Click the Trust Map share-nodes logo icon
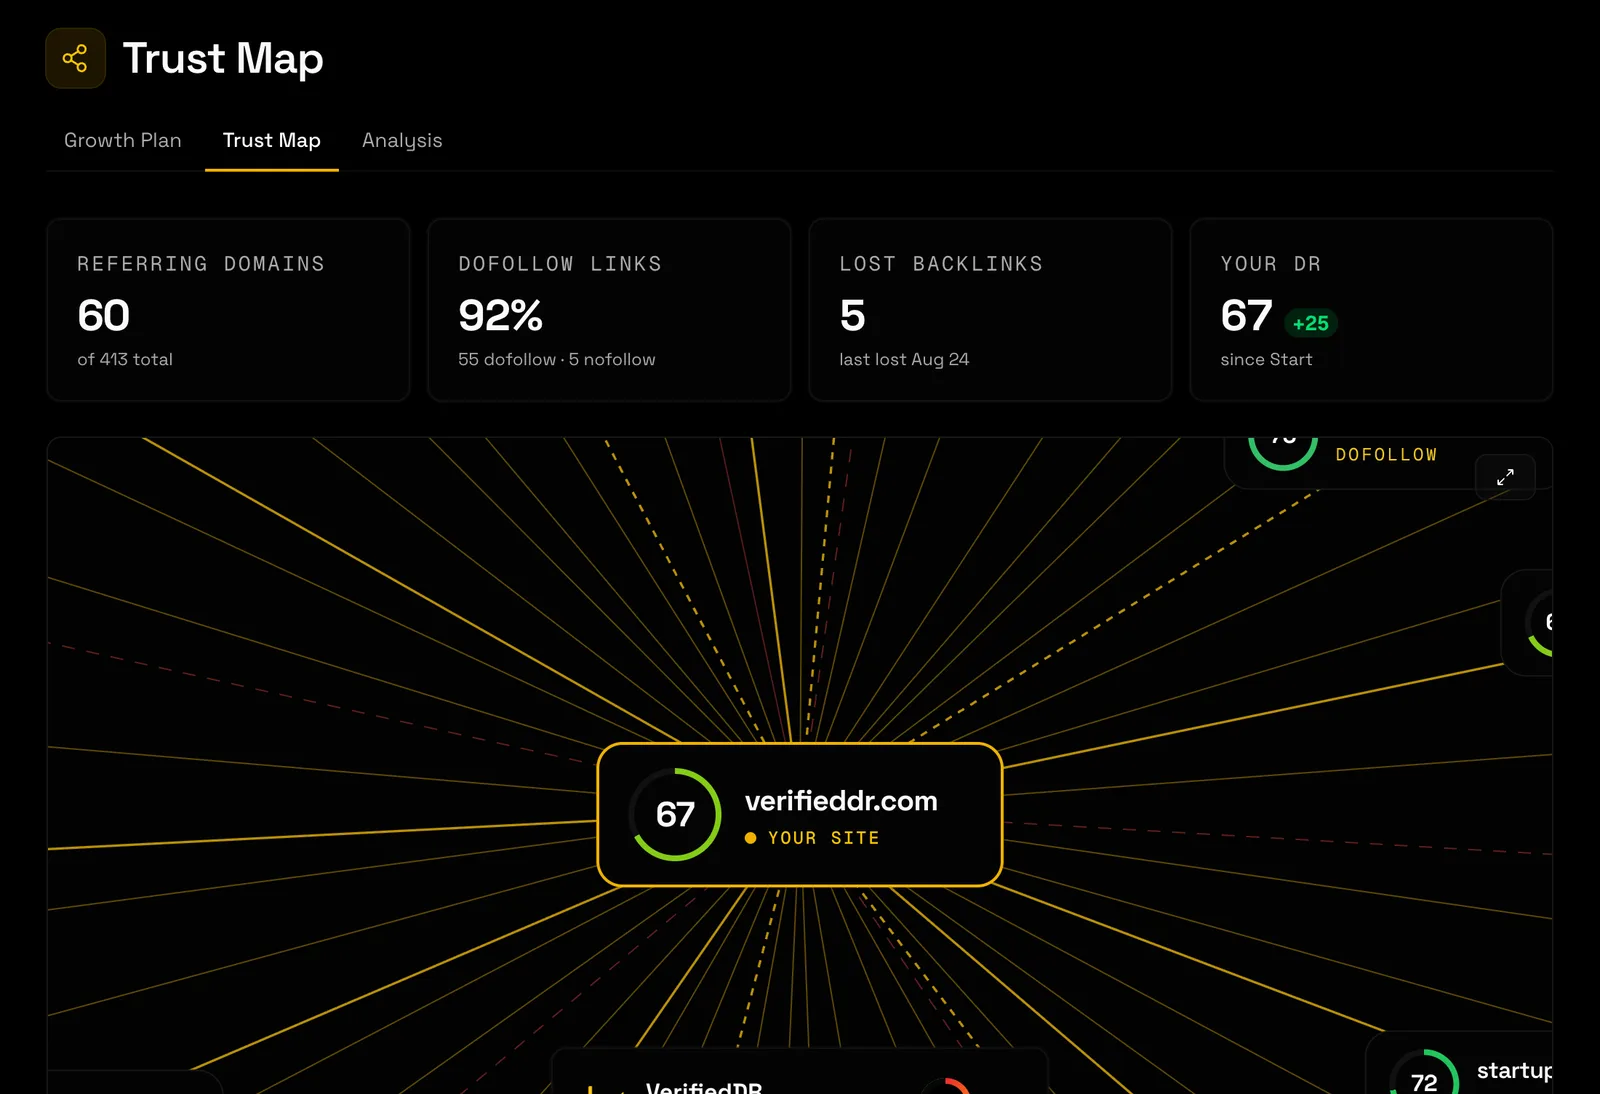 (x=75, y=58)
